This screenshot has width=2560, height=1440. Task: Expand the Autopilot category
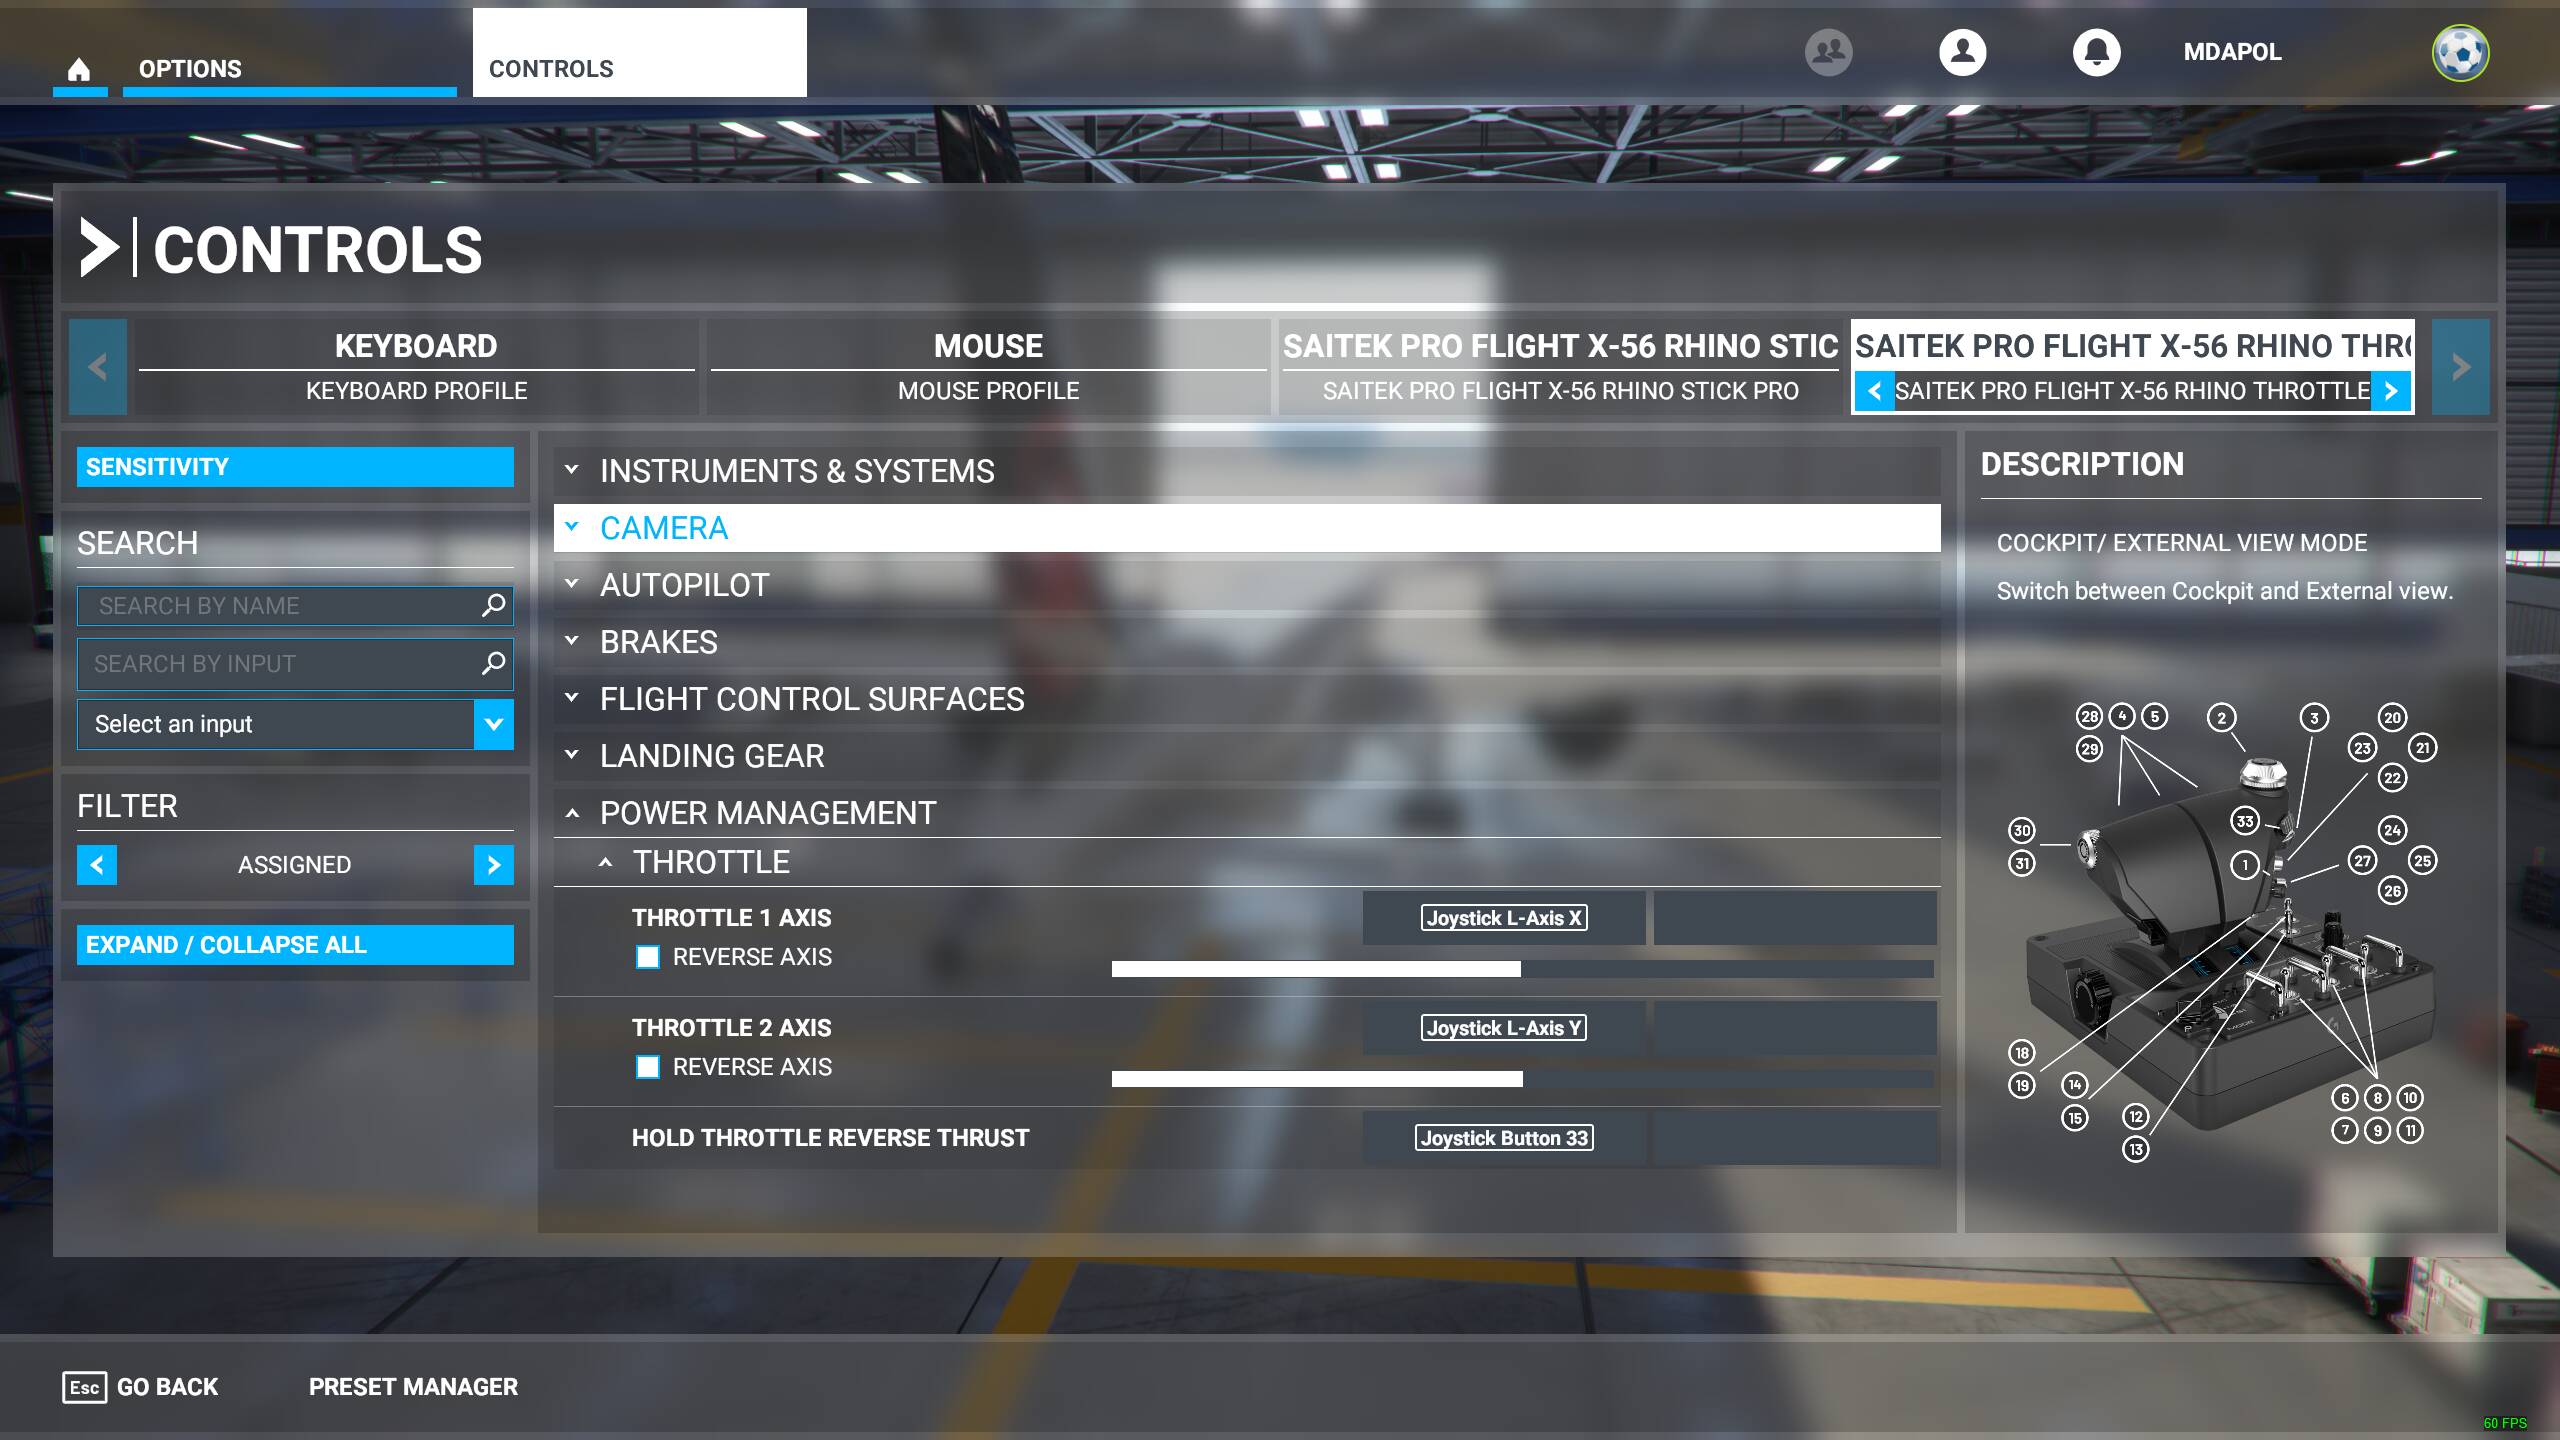pos(684,585)
